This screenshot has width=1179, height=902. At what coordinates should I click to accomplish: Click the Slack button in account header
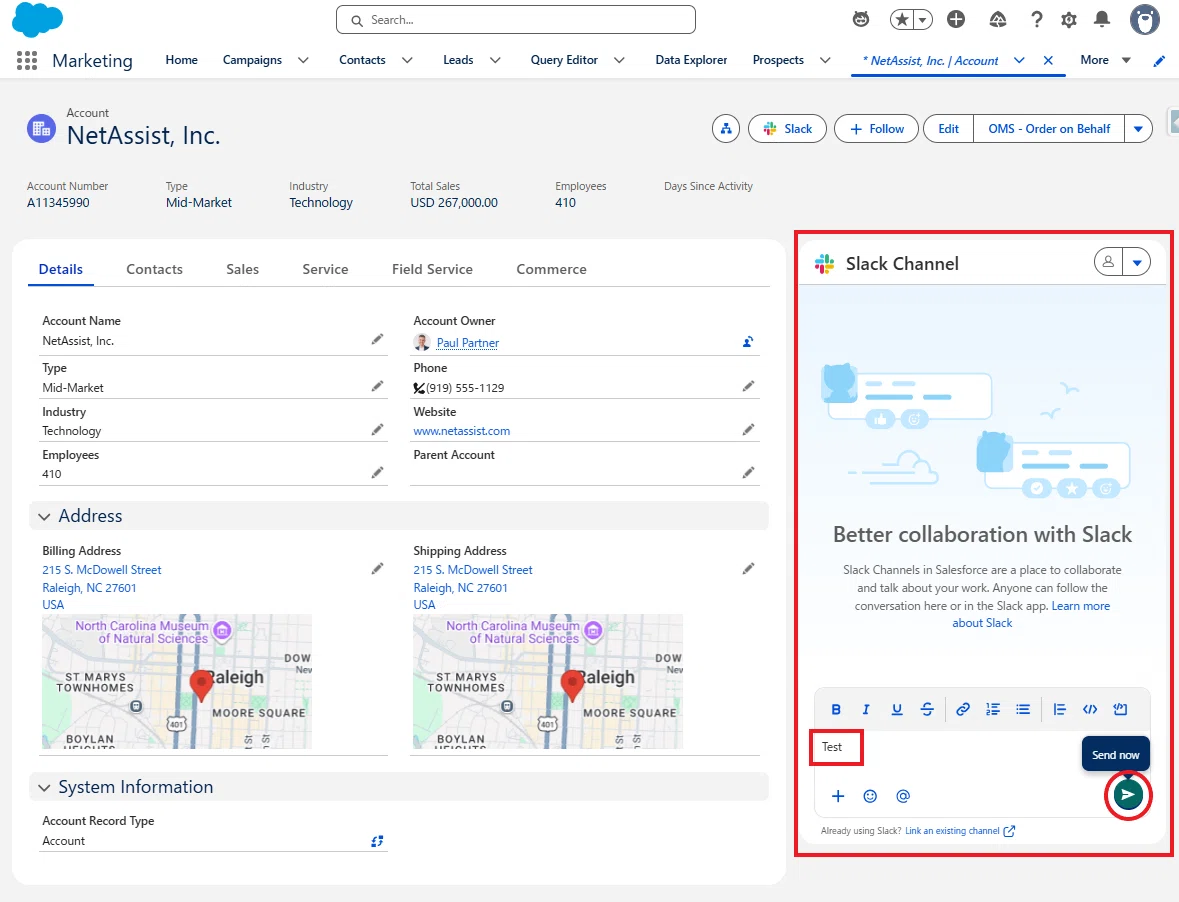[787, 129]
